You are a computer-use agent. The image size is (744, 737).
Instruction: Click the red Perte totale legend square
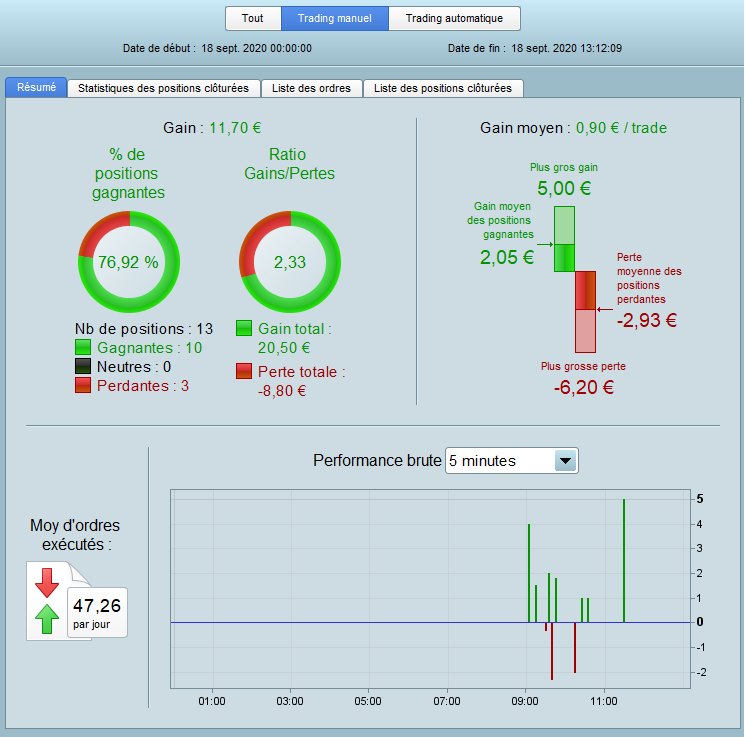point(244,372)
